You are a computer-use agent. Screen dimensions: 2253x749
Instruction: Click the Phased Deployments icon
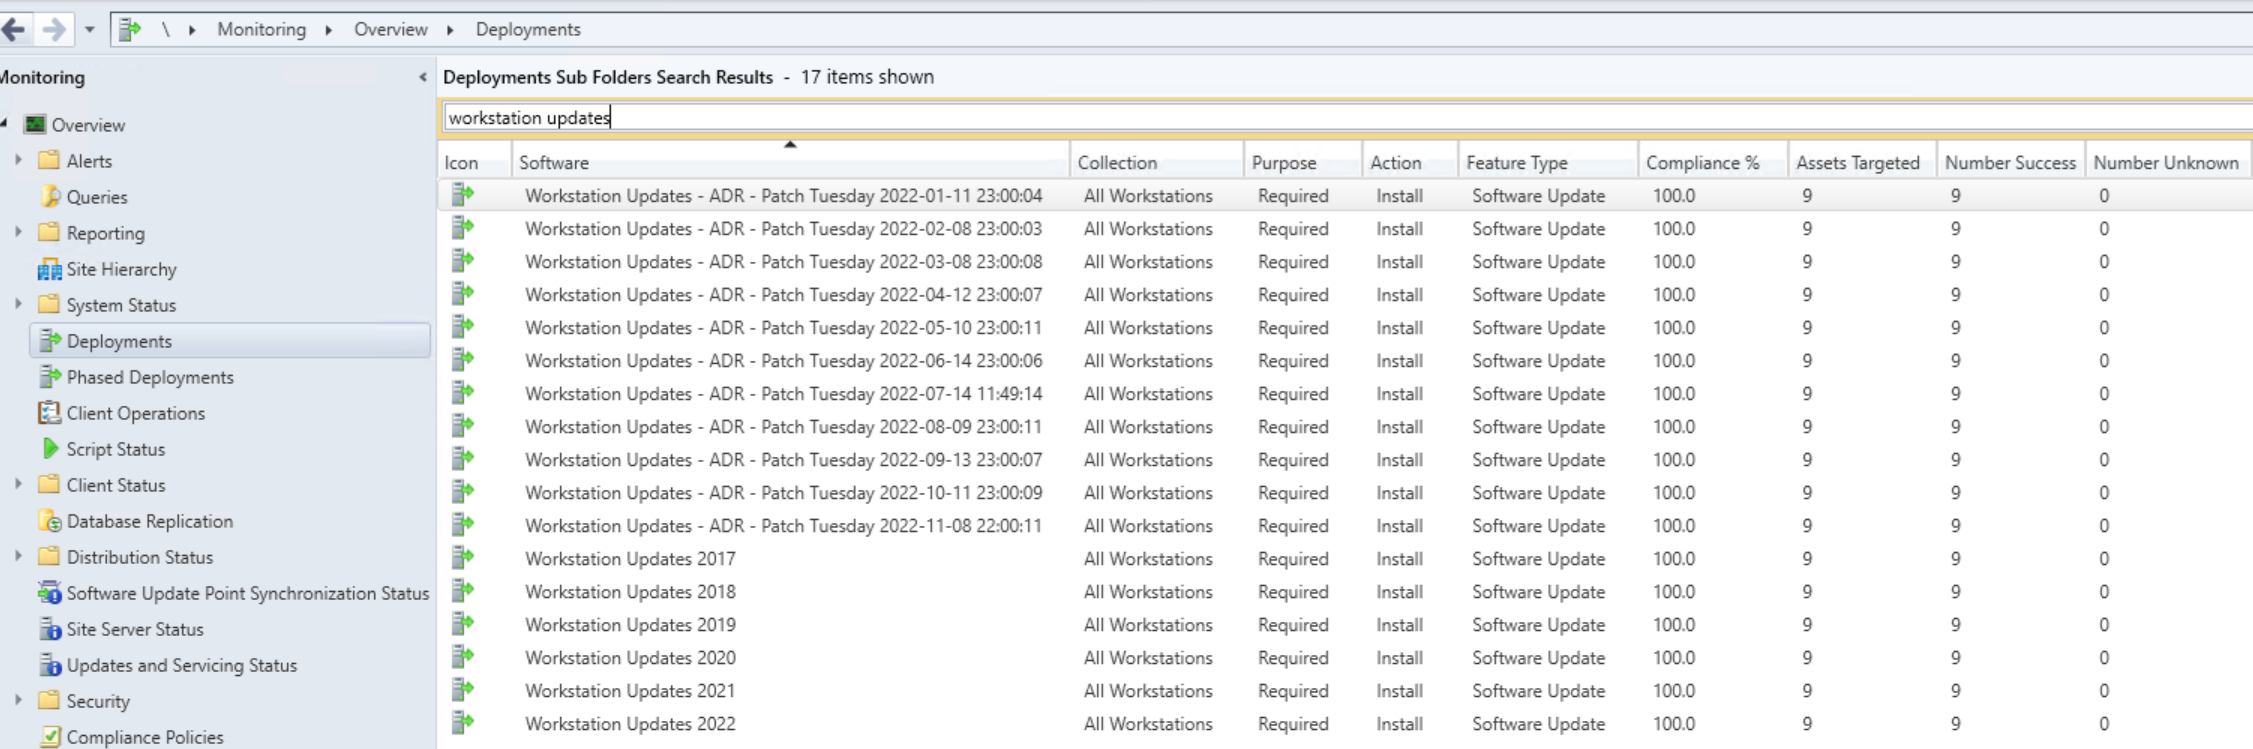pyautogui.click(x=49, y=377)
